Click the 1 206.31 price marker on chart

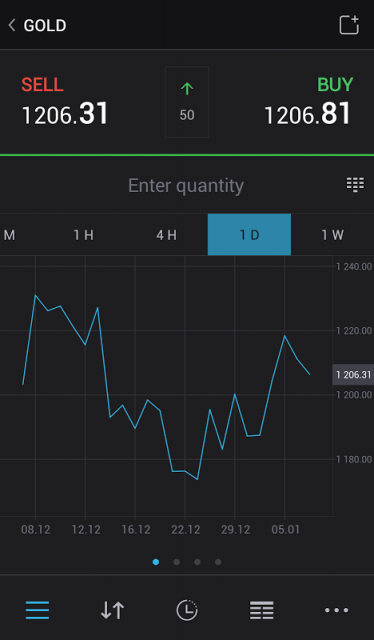[x=353, y=375]
